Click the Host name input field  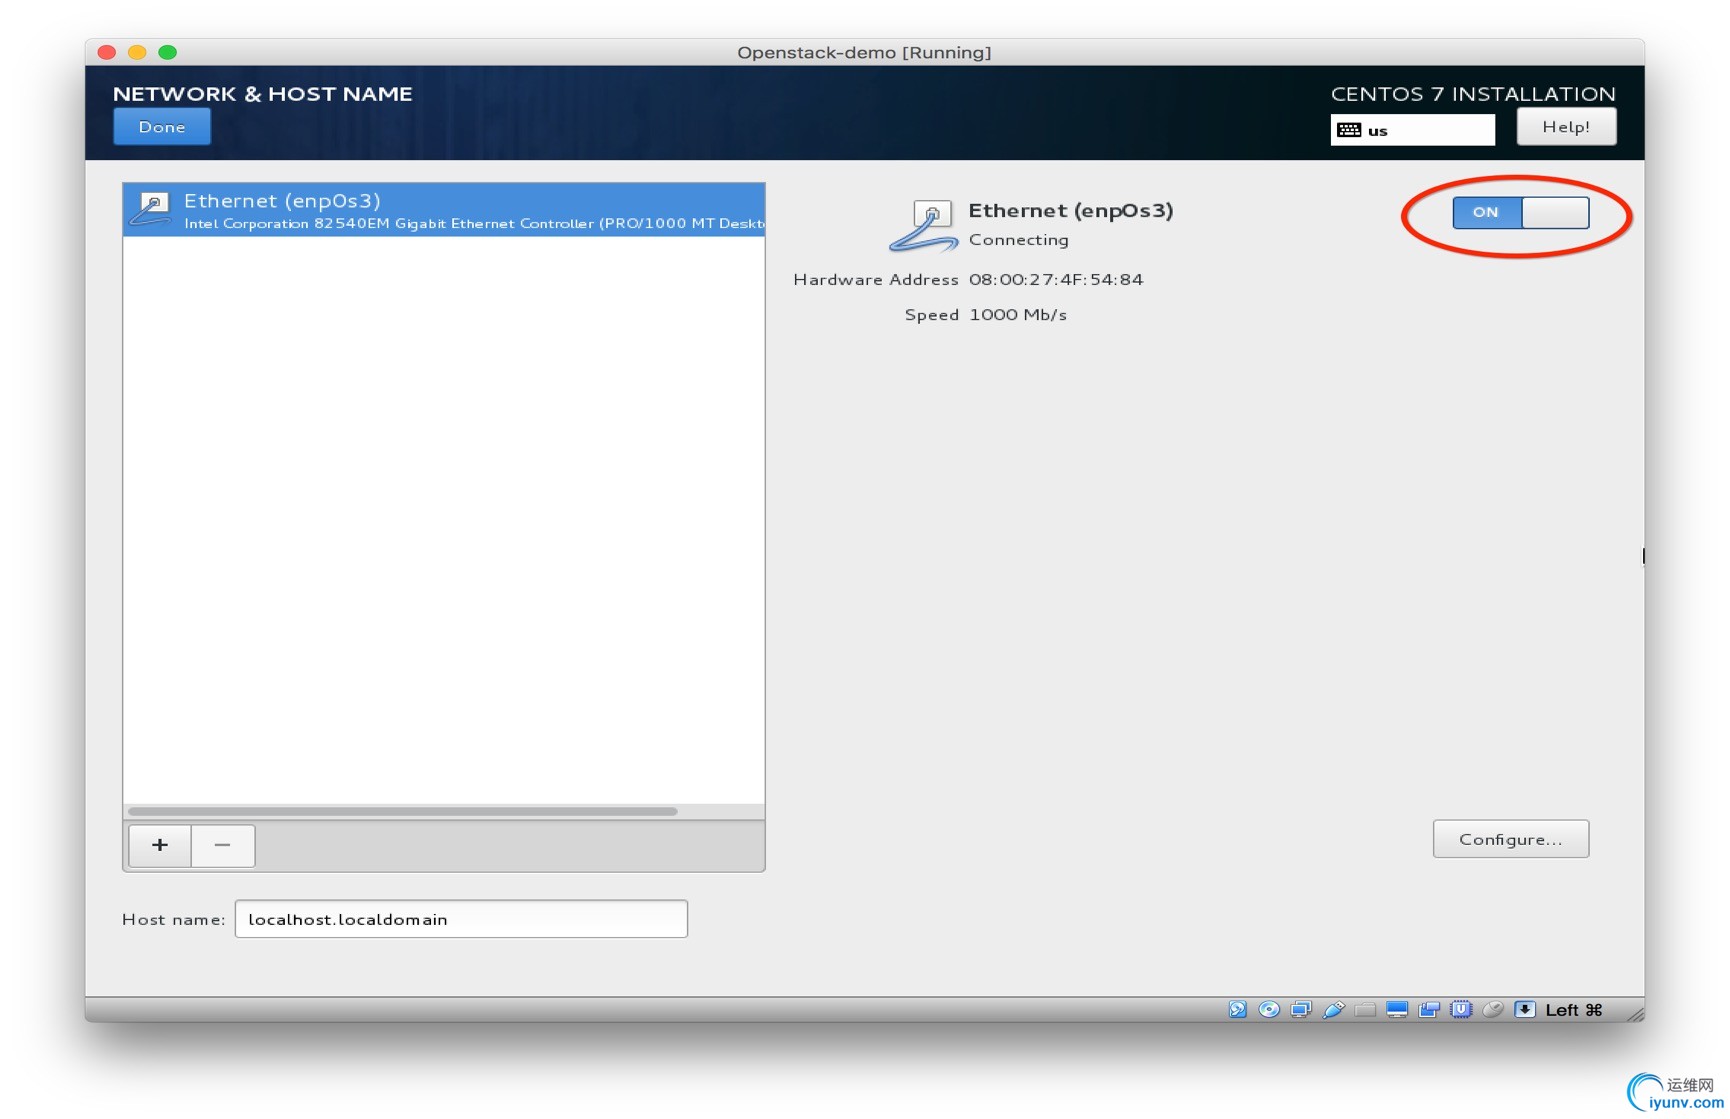click(x=461, y=919)
